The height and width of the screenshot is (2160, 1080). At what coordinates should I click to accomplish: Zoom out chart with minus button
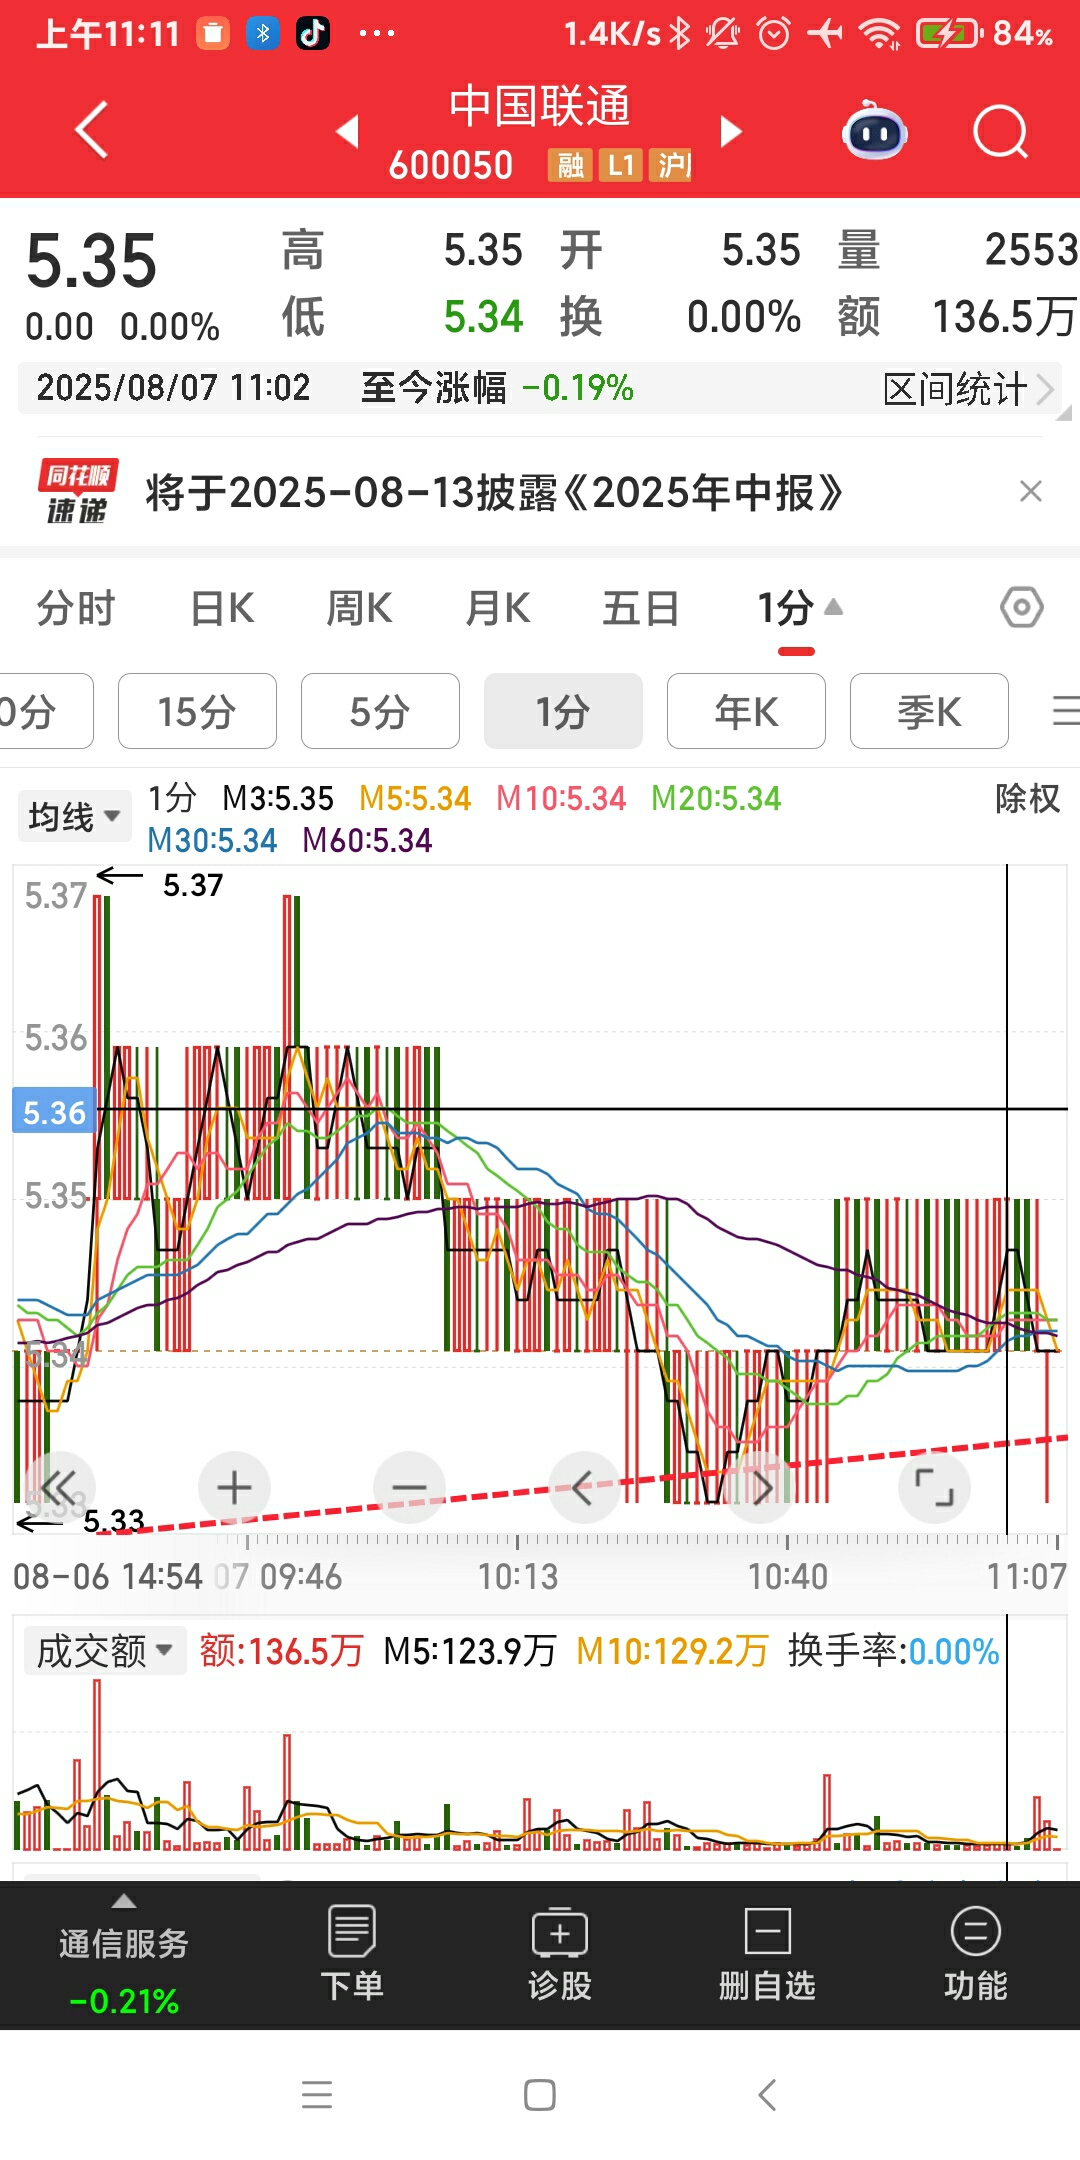[409, 1487]
